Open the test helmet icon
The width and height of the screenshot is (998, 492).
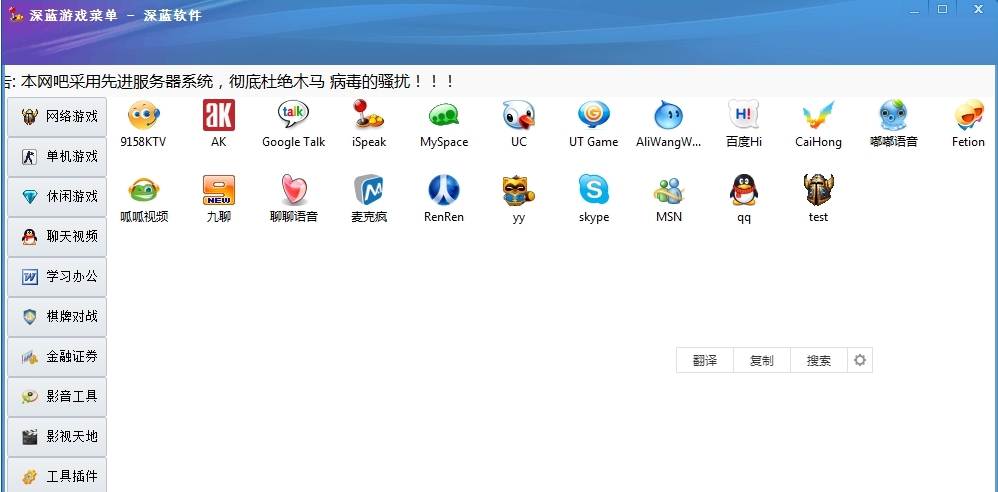point(819,190)
